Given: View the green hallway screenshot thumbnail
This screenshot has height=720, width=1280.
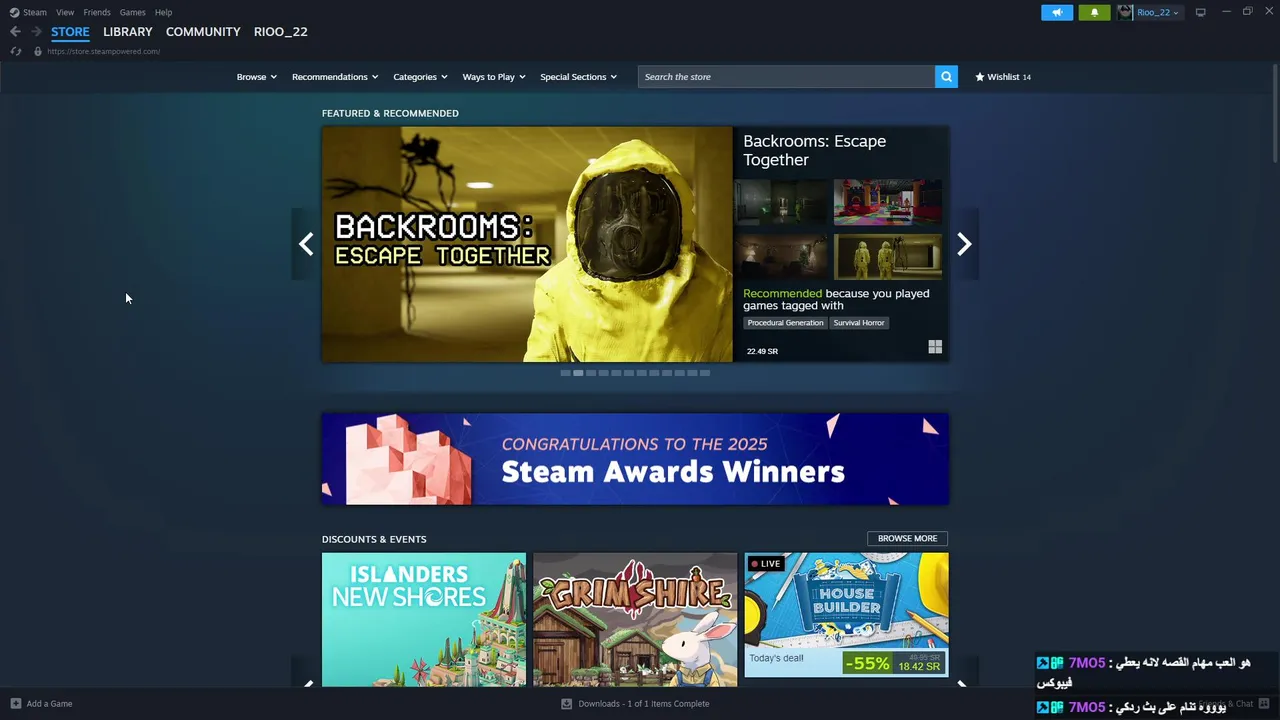Looking at the screenshot, I should [782, 203].
